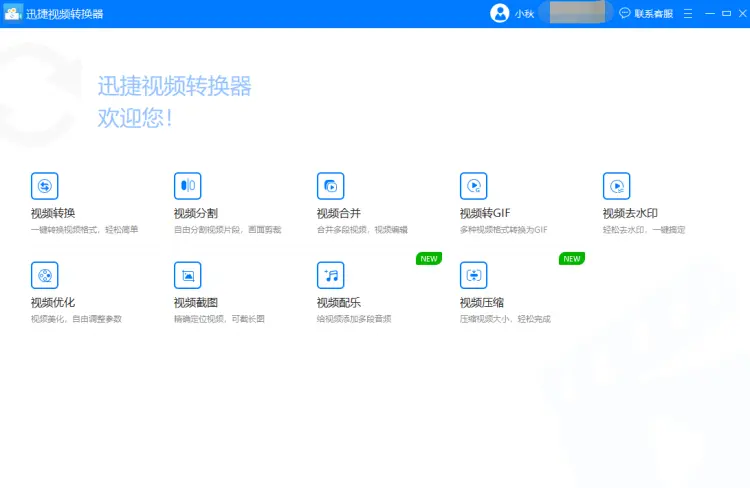The height and width of the screenshot is (488, 750).
Task: Click the user avatar icon in title bar
Action: pos(500,13)
